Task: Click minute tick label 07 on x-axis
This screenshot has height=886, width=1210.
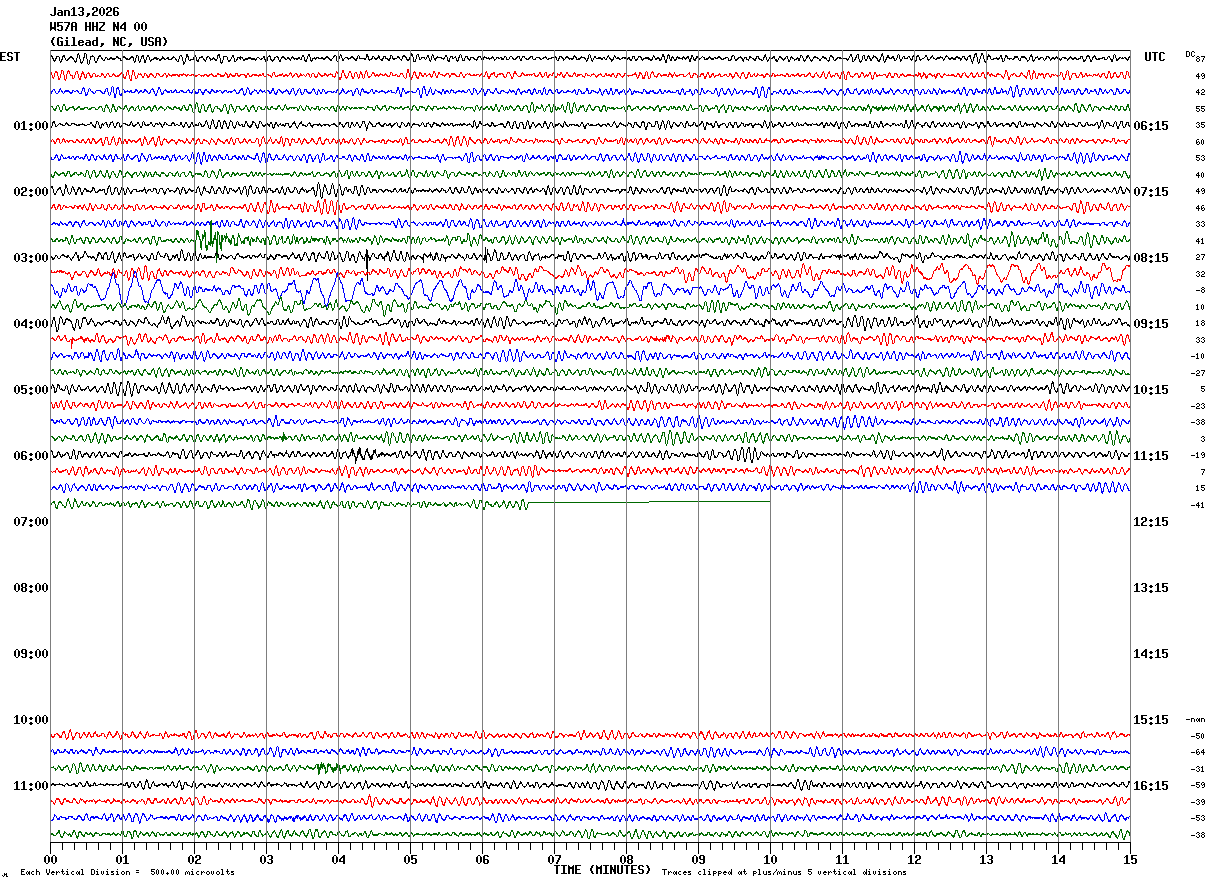Action: (554, 859)
